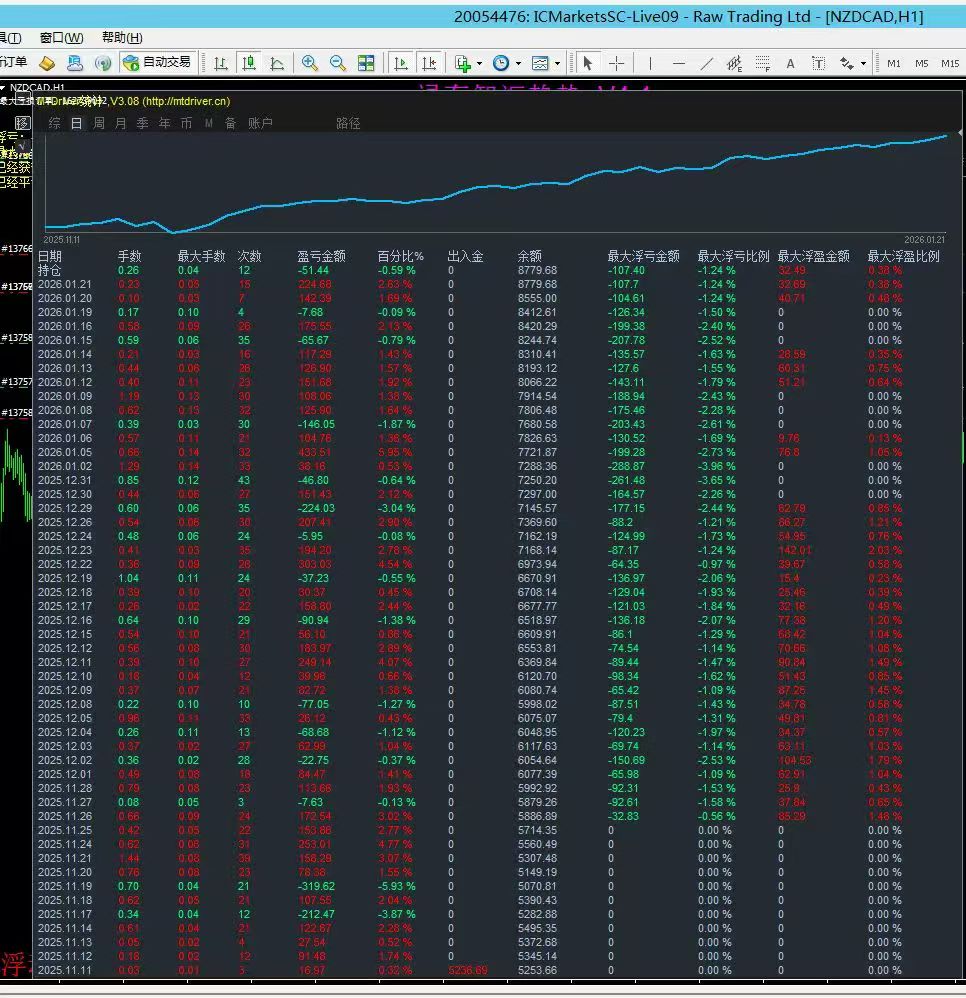Switch timeframe to M1
Image resolution: width=966 pixels, height=998 pixels.
click(894, 64)
